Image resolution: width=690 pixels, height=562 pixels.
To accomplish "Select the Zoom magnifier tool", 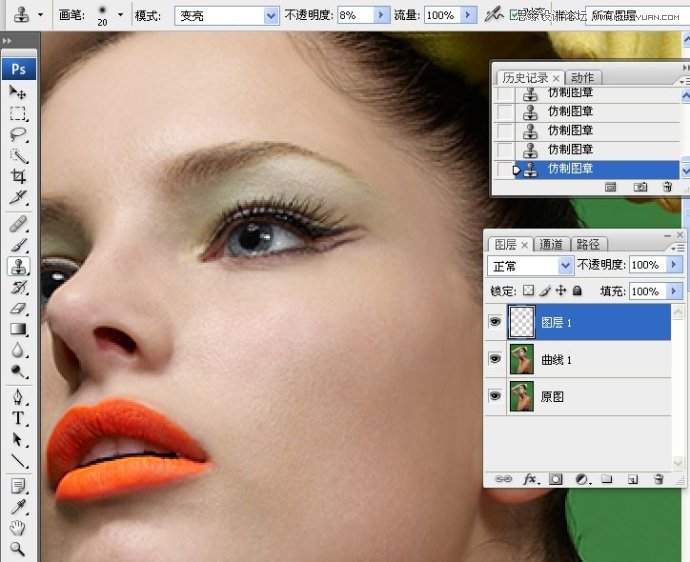I will pos(18,548).
